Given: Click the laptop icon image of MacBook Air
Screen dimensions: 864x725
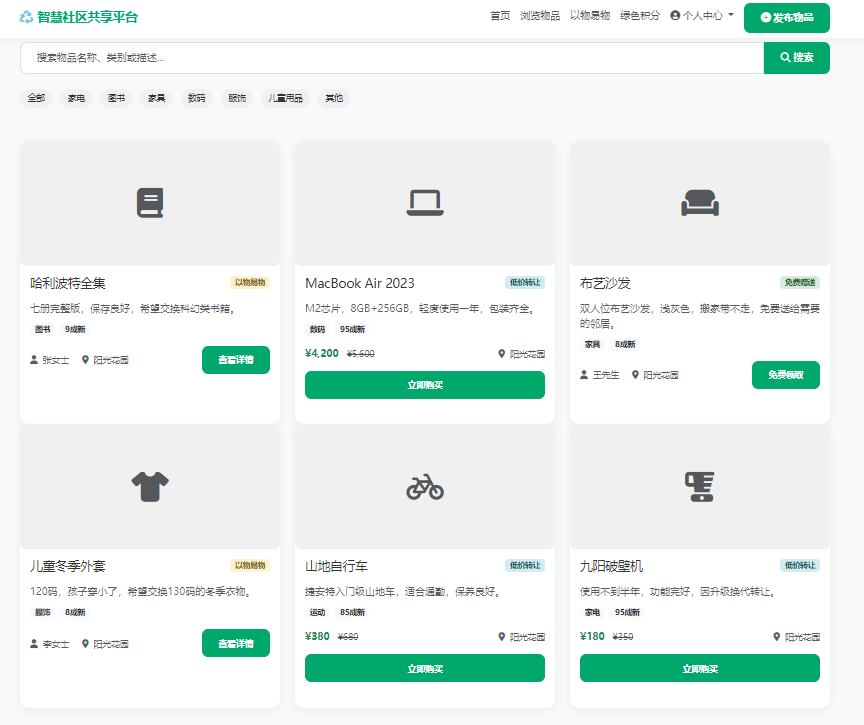Looking at the screenshot, I should 425,203.
